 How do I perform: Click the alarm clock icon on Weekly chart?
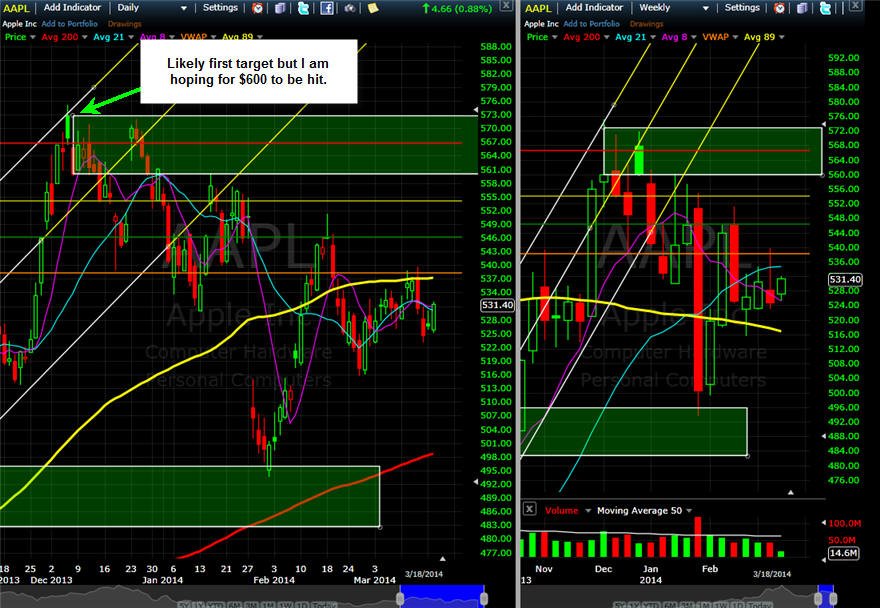(780, 8)
